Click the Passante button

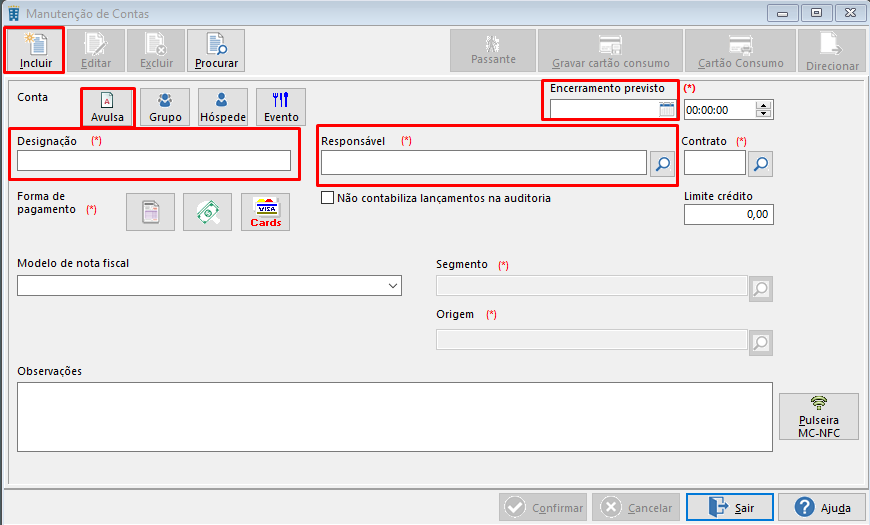click(493, 51)
